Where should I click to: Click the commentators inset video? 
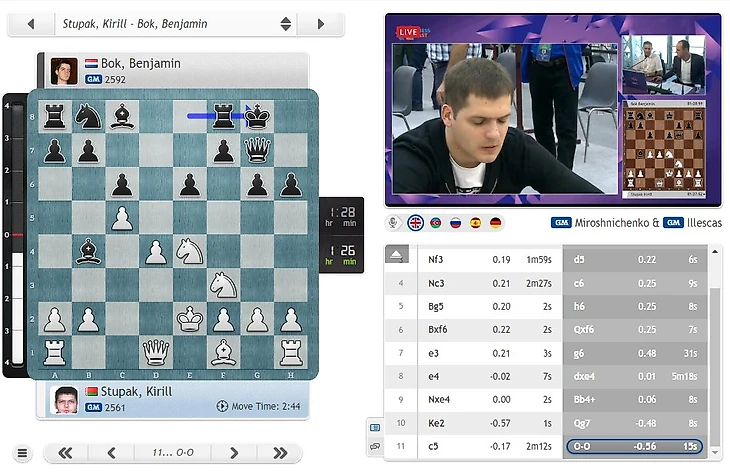click(x=663, y=64)
